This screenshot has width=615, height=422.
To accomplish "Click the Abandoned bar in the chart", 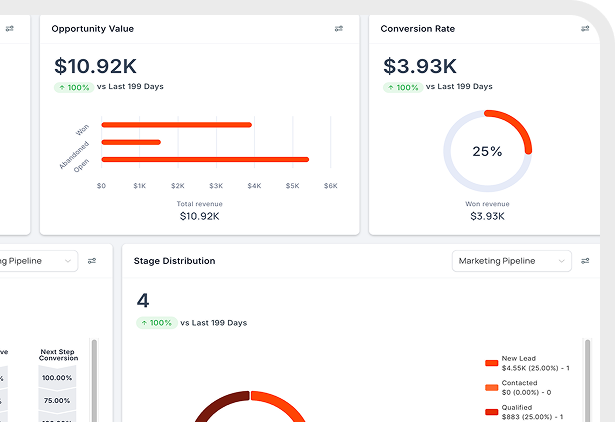I will (x=131, y=142).
